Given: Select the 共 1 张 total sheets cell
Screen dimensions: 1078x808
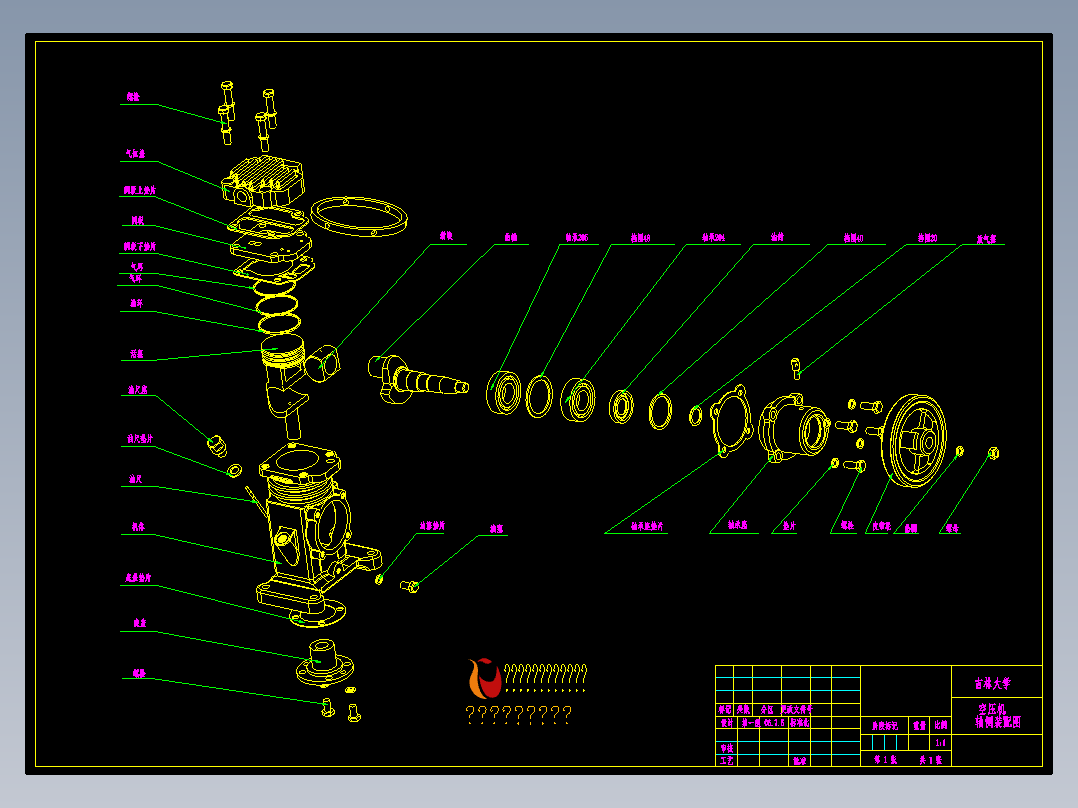Looking at the screenshot, I should [x=931, y=760].
